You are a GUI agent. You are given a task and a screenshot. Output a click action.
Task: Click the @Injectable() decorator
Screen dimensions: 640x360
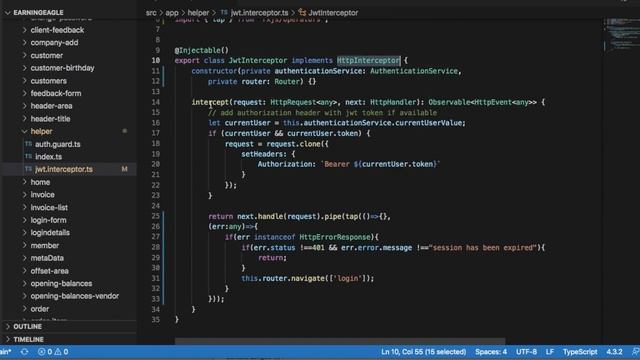202,50
